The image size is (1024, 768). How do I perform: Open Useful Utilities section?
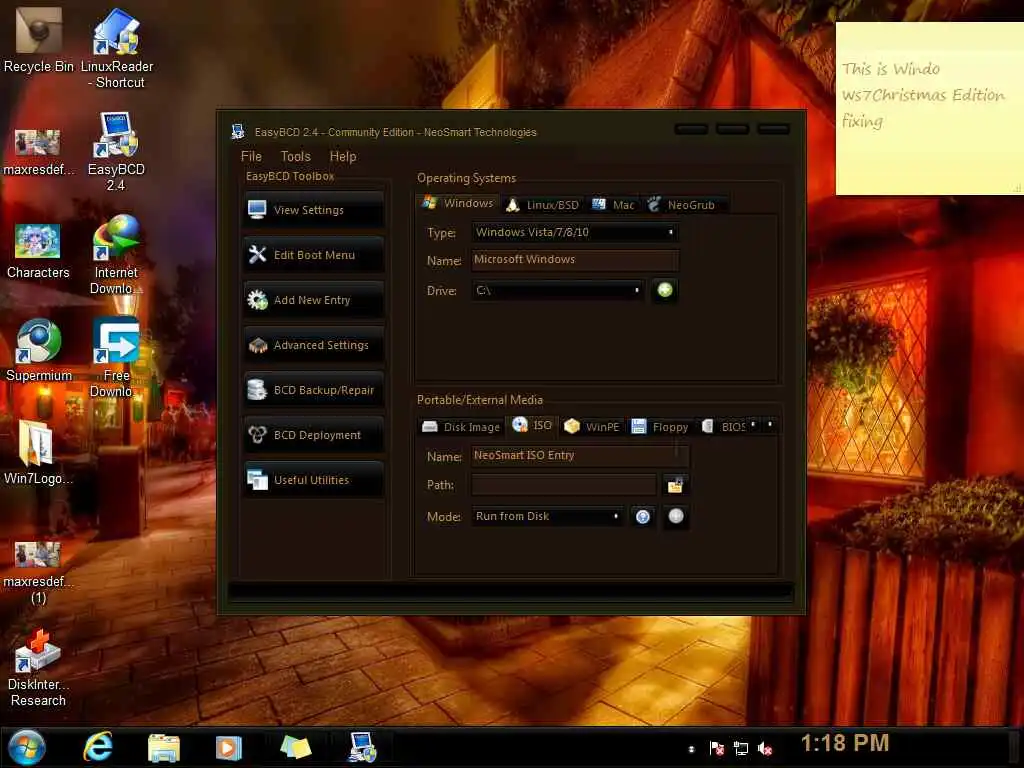(x=313, y=480)
